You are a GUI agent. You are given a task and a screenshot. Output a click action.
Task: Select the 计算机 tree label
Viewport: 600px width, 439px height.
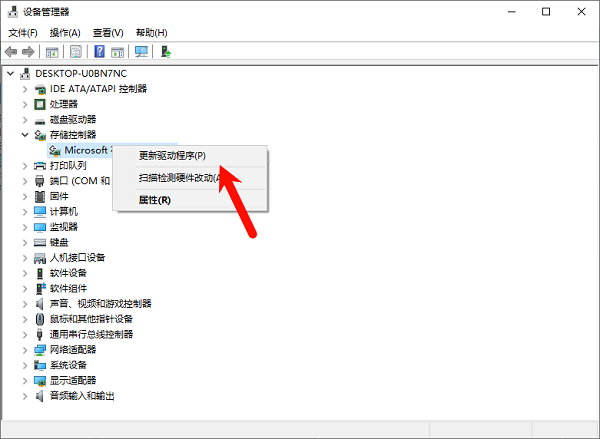[x=64, y=212]
